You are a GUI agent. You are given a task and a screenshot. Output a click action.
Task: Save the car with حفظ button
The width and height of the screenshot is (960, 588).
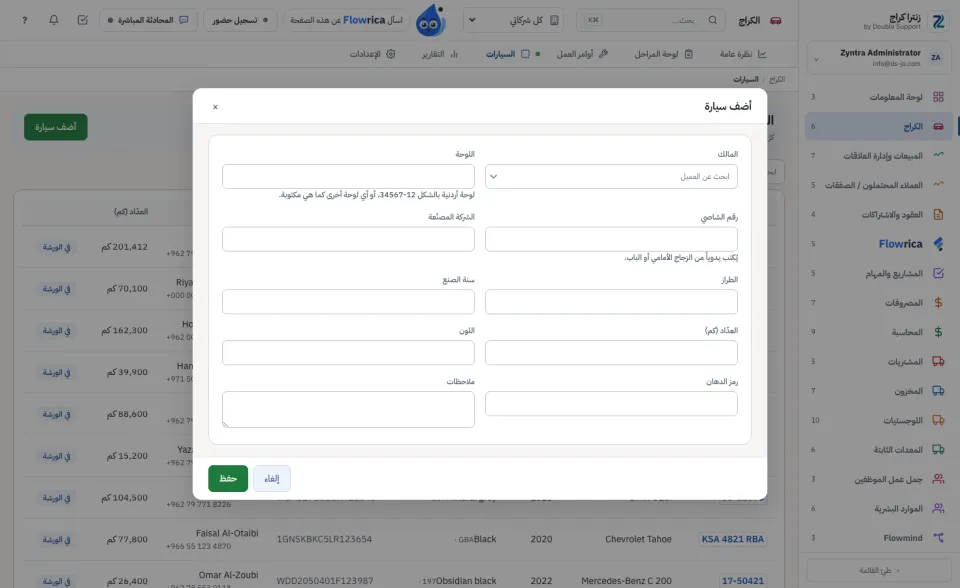pos(228,478)
